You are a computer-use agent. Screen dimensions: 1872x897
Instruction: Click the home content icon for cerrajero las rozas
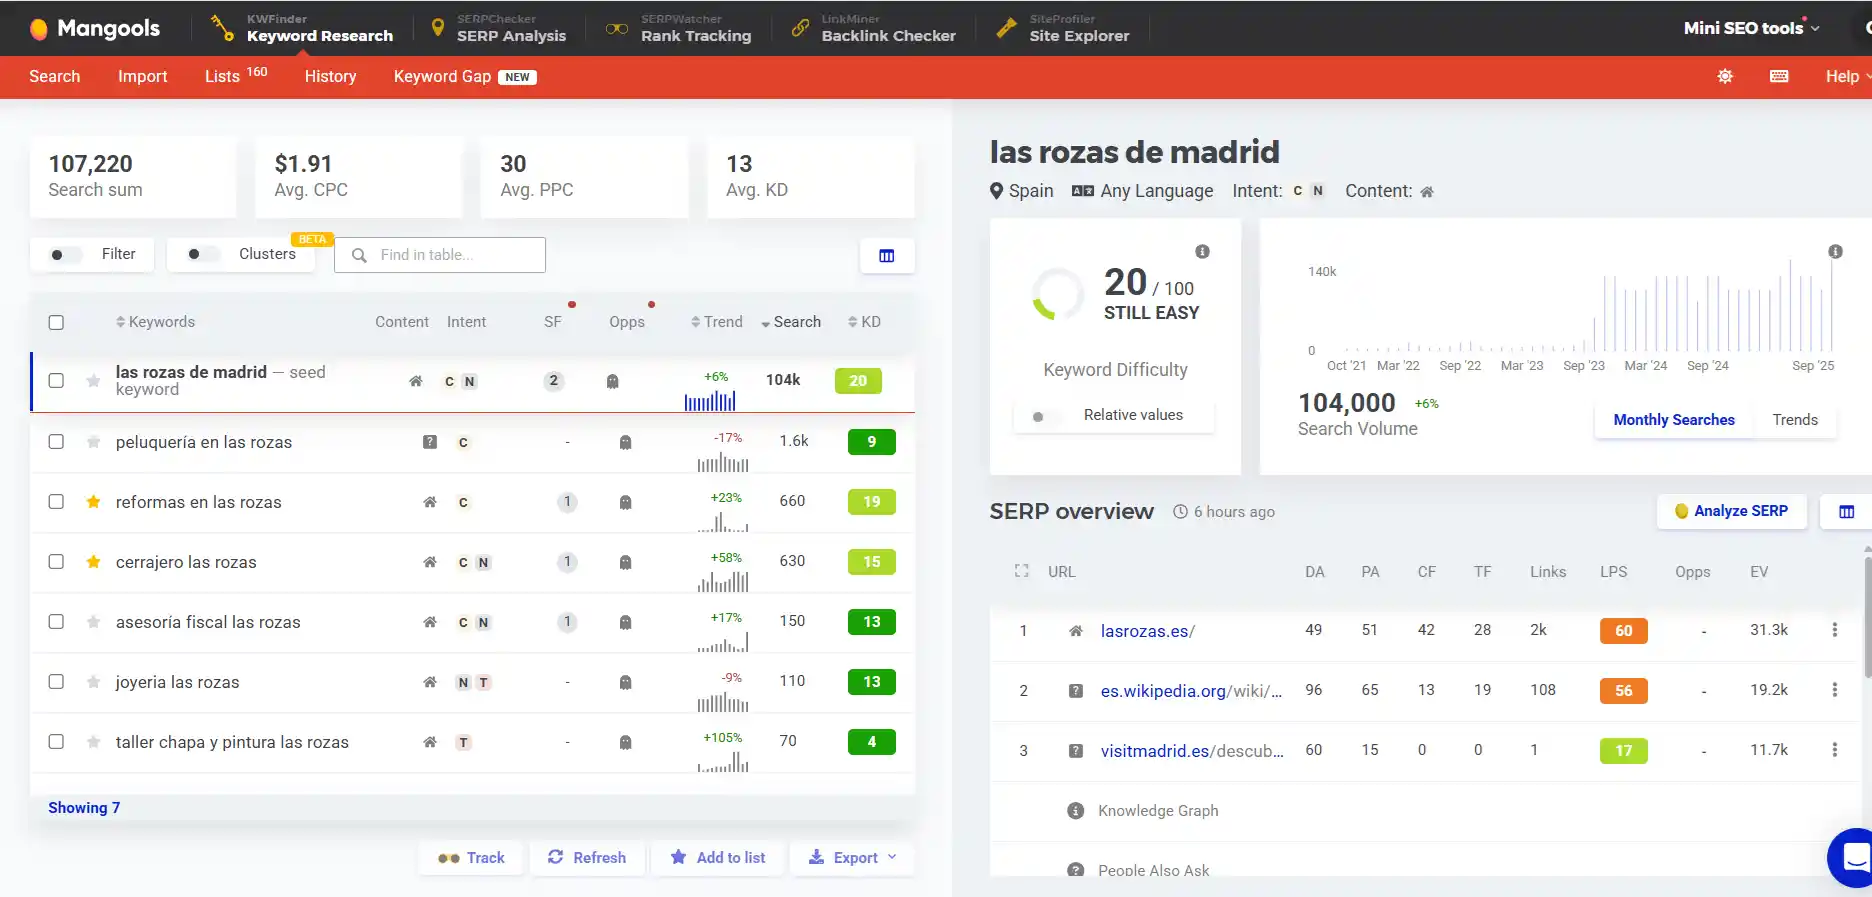pos(430,562)
